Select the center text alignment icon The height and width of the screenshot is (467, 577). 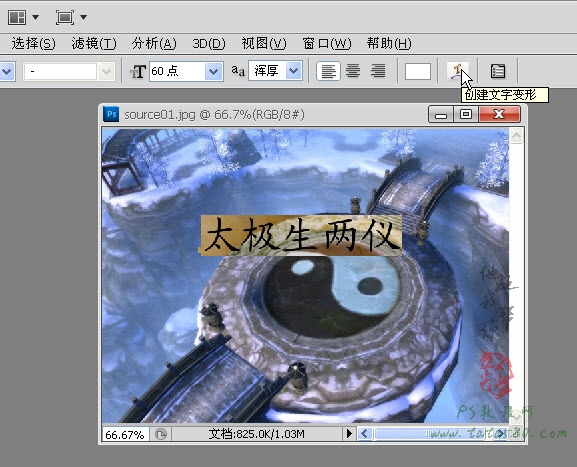[x=353, y=71]
